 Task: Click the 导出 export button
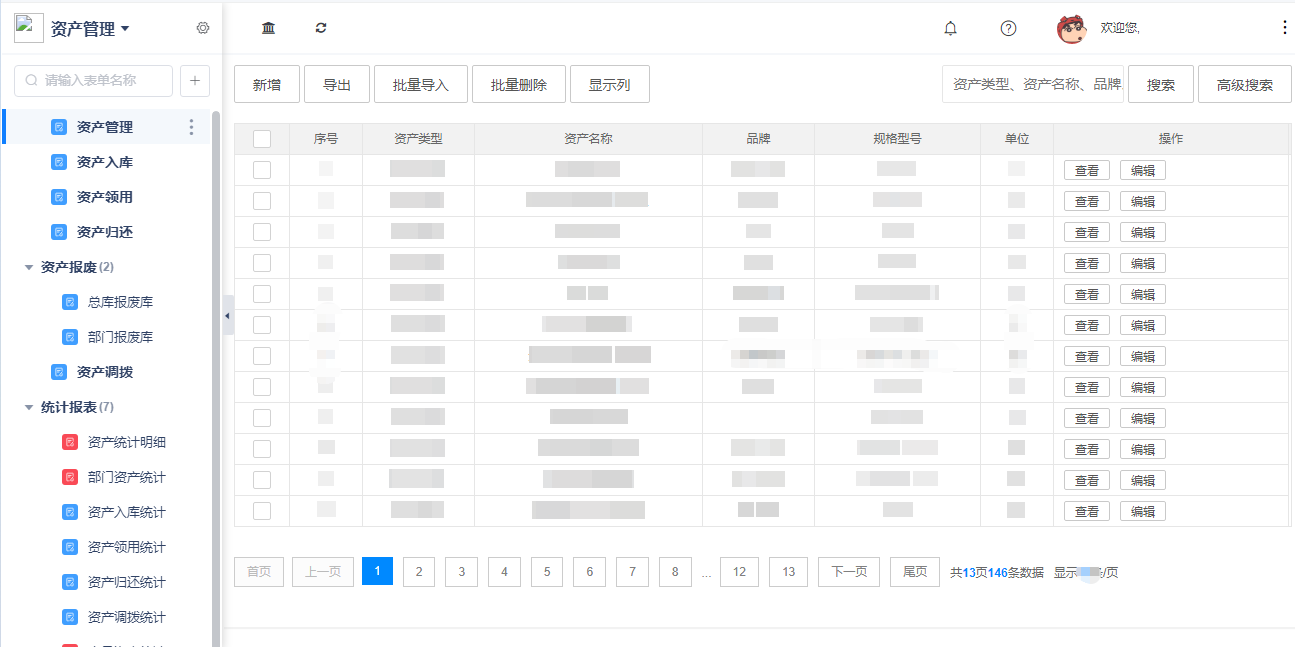click(x=337, y=85)
